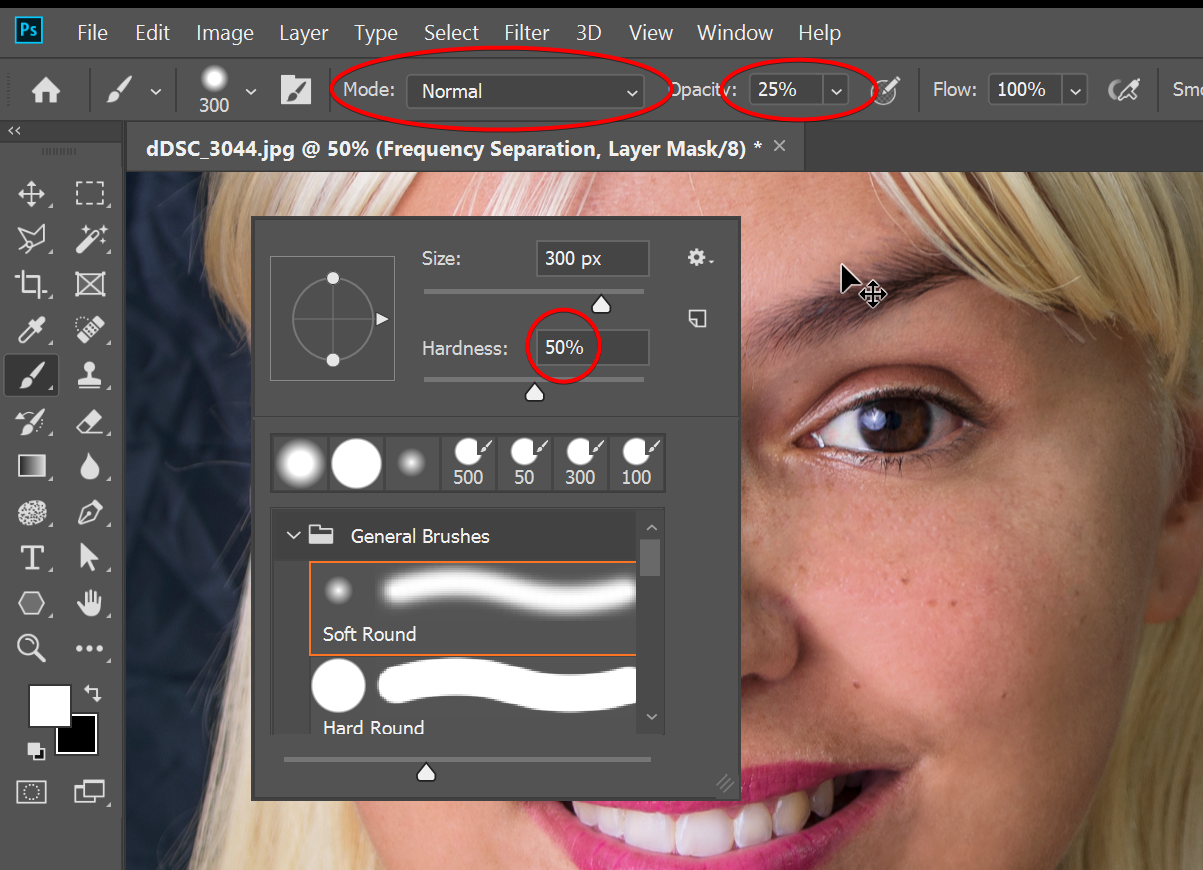Viewport: 1203px width, 870px height.
Task: Select the Spot Healing Brush tool
Action: coord(90,329)
